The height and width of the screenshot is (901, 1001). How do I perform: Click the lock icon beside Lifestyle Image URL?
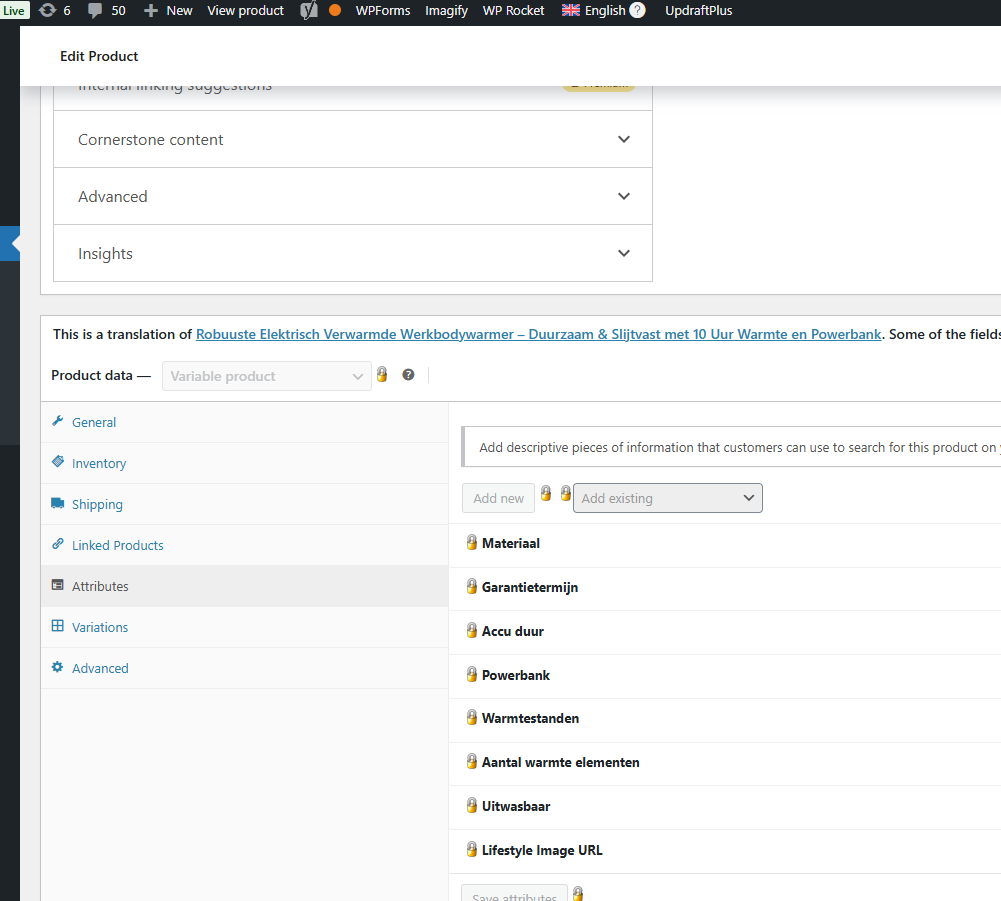pos(472,850)
